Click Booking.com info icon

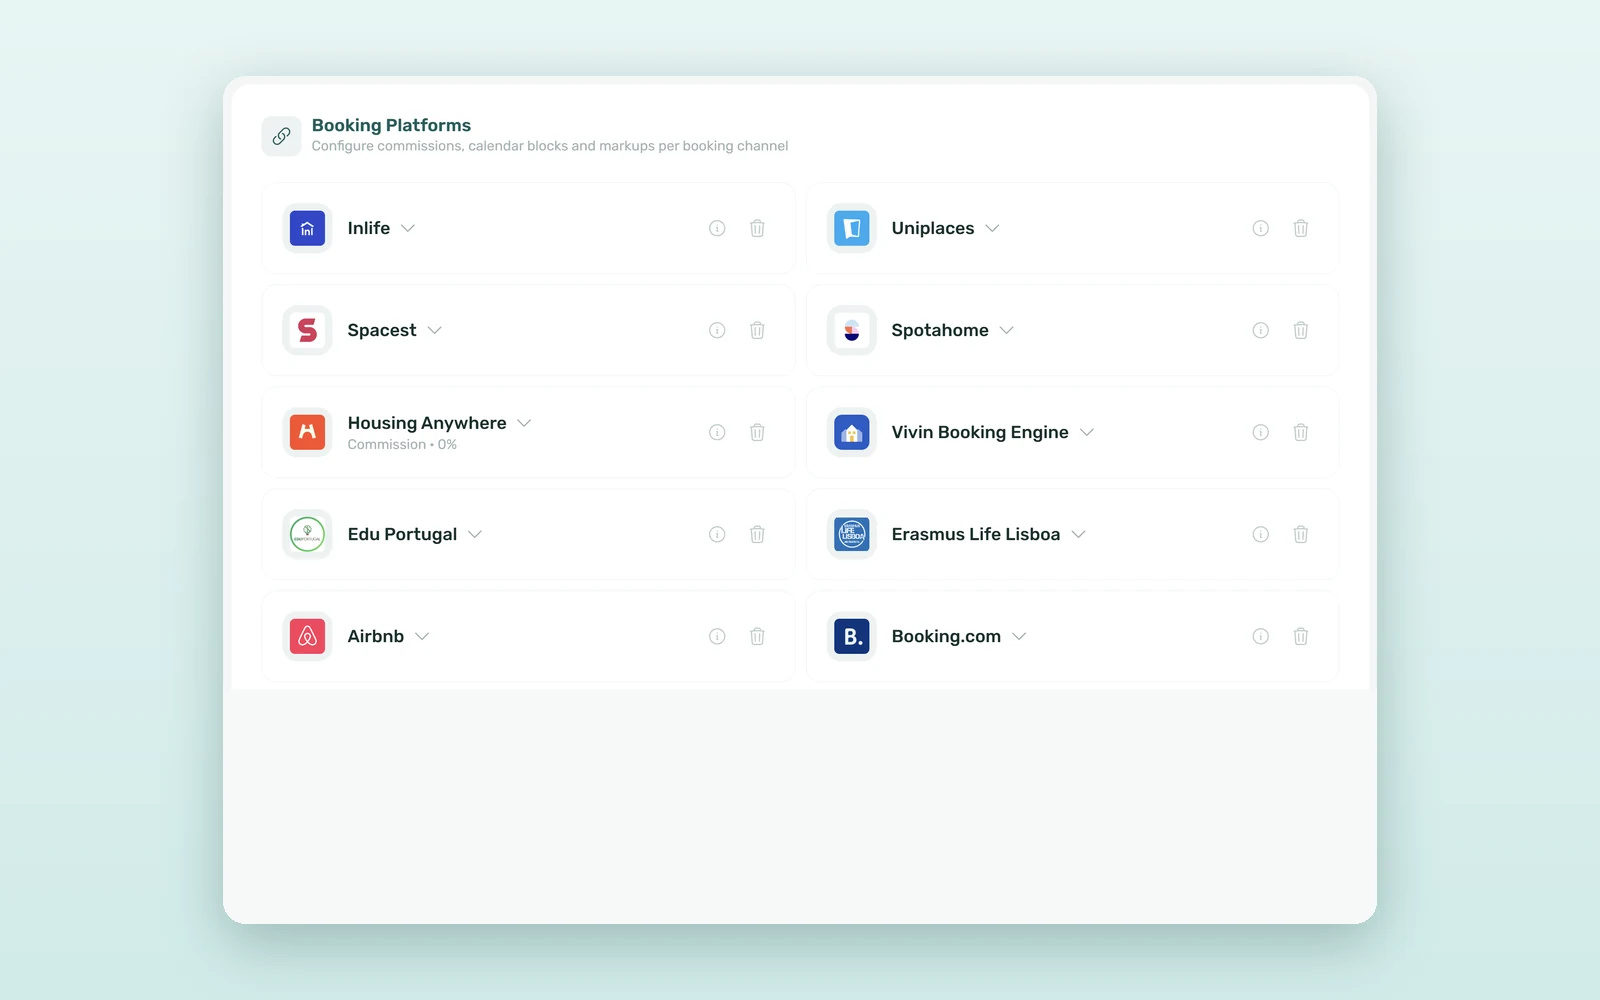tap(1261, 636)
